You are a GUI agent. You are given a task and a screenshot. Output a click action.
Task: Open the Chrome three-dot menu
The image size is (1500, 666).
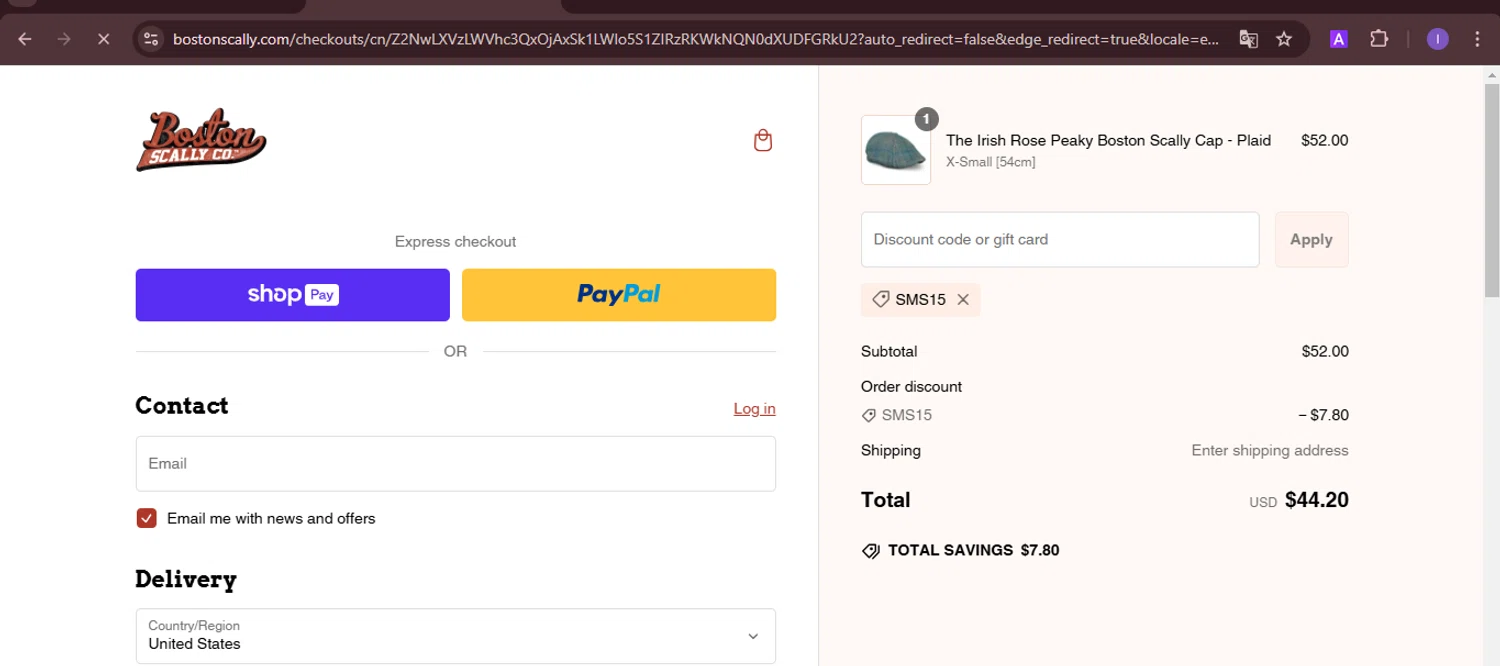pyautogui.click(x=1477, y=39)
